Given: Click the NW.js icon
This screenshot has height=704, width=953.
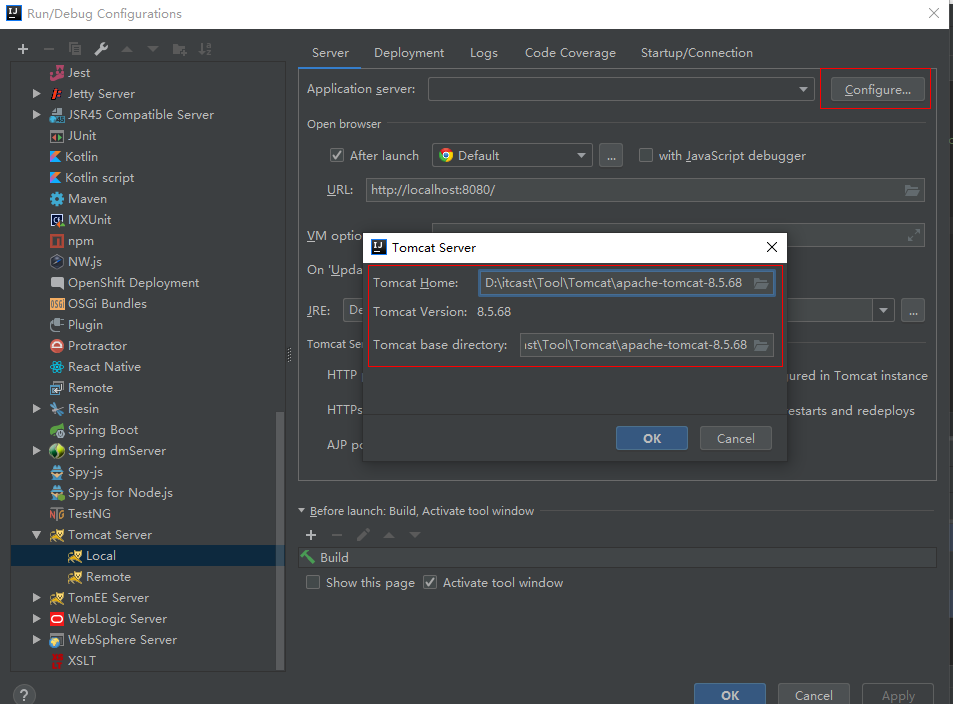Looking at the screenshot, I should pos(57,262).
